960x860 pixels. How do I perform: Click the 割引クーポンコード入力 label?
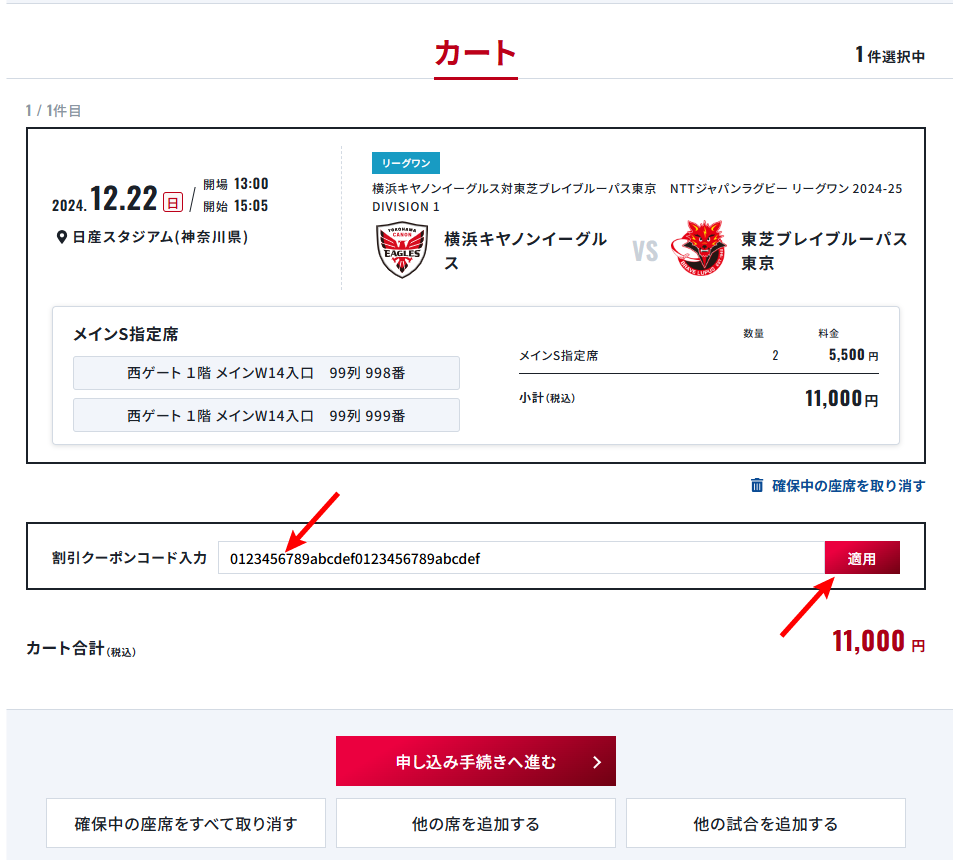point(129,558)
